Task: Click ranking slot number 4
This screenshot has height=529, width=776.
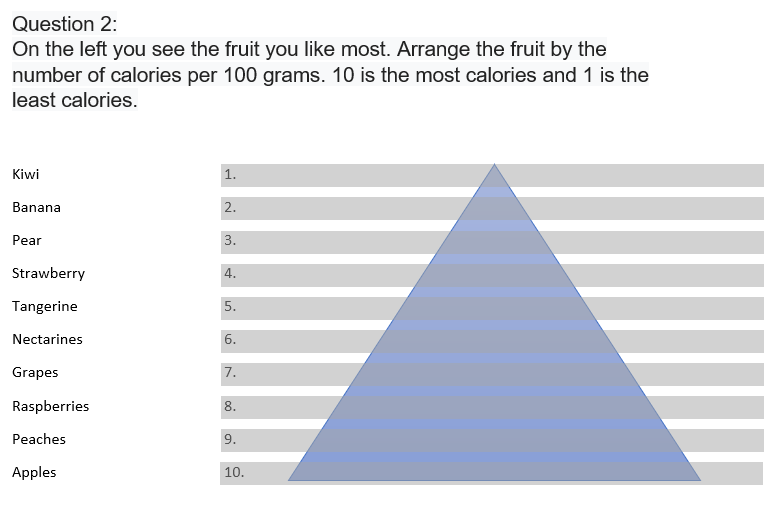Action: 492,275
